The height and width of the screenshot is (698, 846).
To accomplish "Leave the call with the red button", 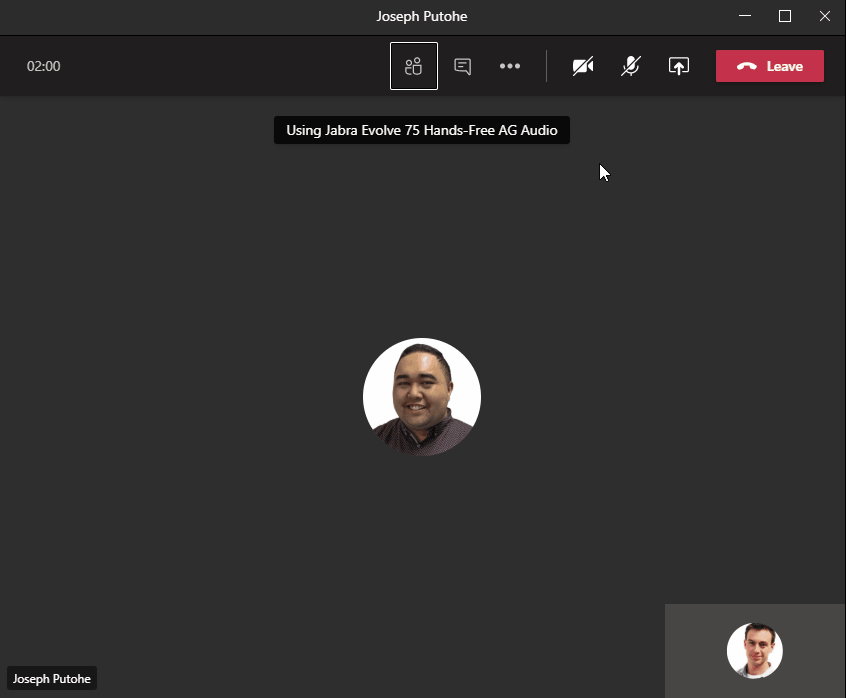I will pos(769,66).
